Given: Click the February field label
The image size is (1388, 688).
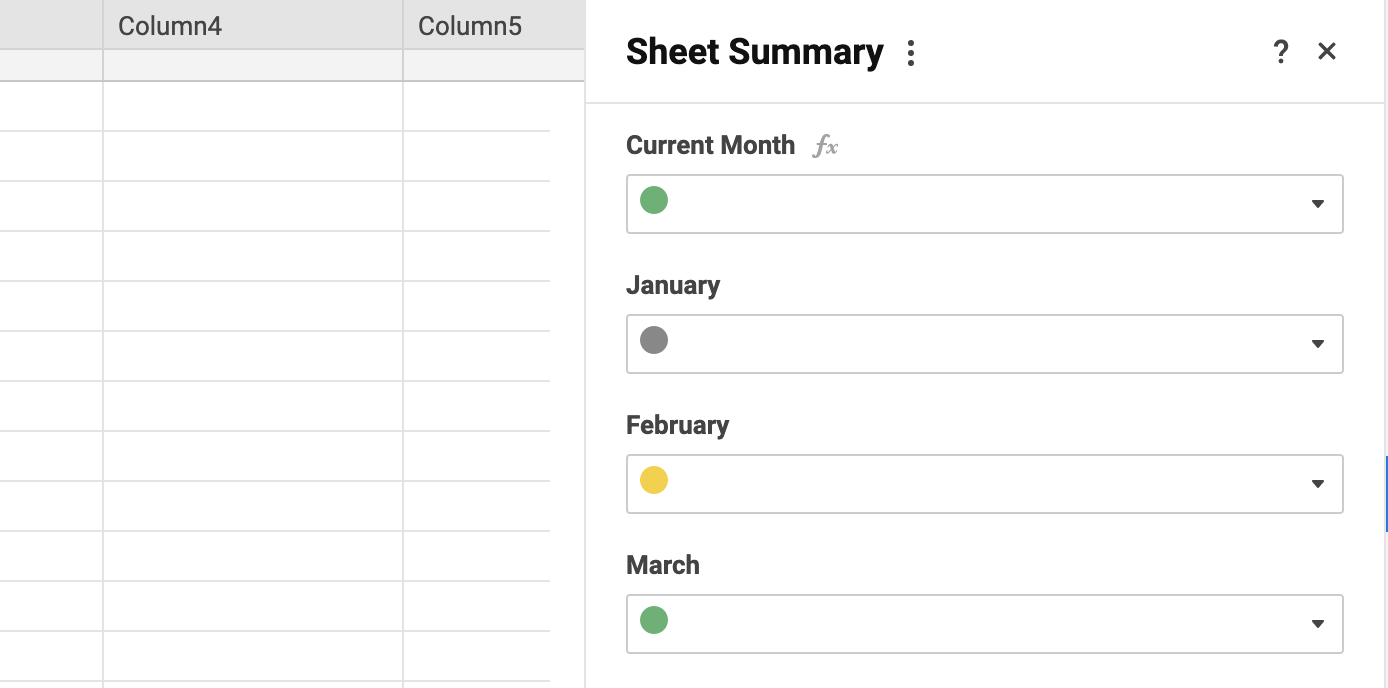Looking at the screenshot, I should click(x=677, y=425).
